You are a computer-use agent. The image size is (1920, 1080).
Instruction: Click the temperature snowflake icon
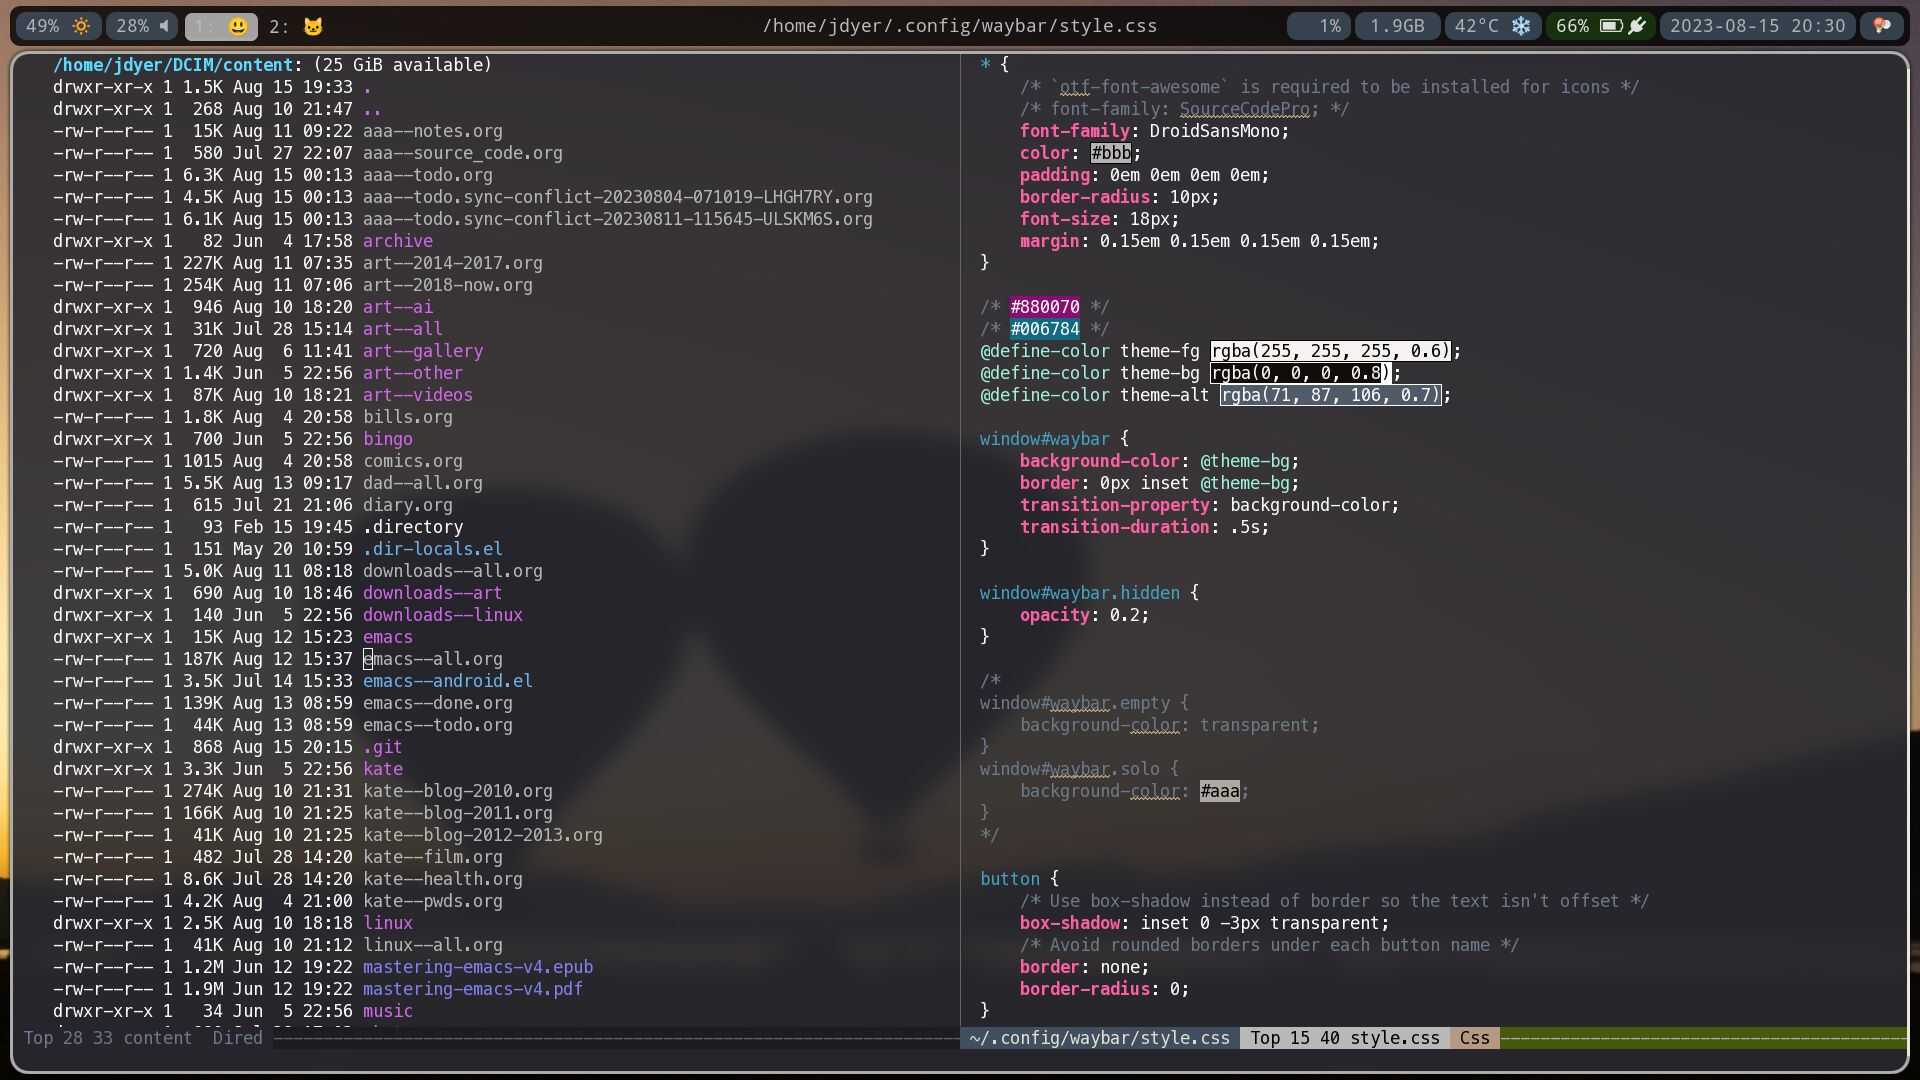(x=1520, y=26)
